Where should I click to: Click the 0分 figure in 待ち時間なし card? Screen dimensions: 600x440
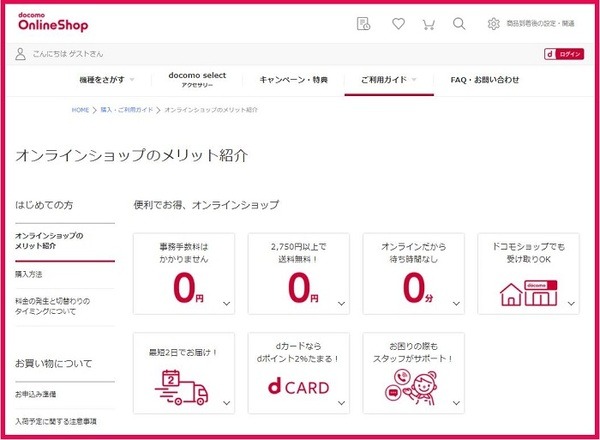[x=417, y=288]
